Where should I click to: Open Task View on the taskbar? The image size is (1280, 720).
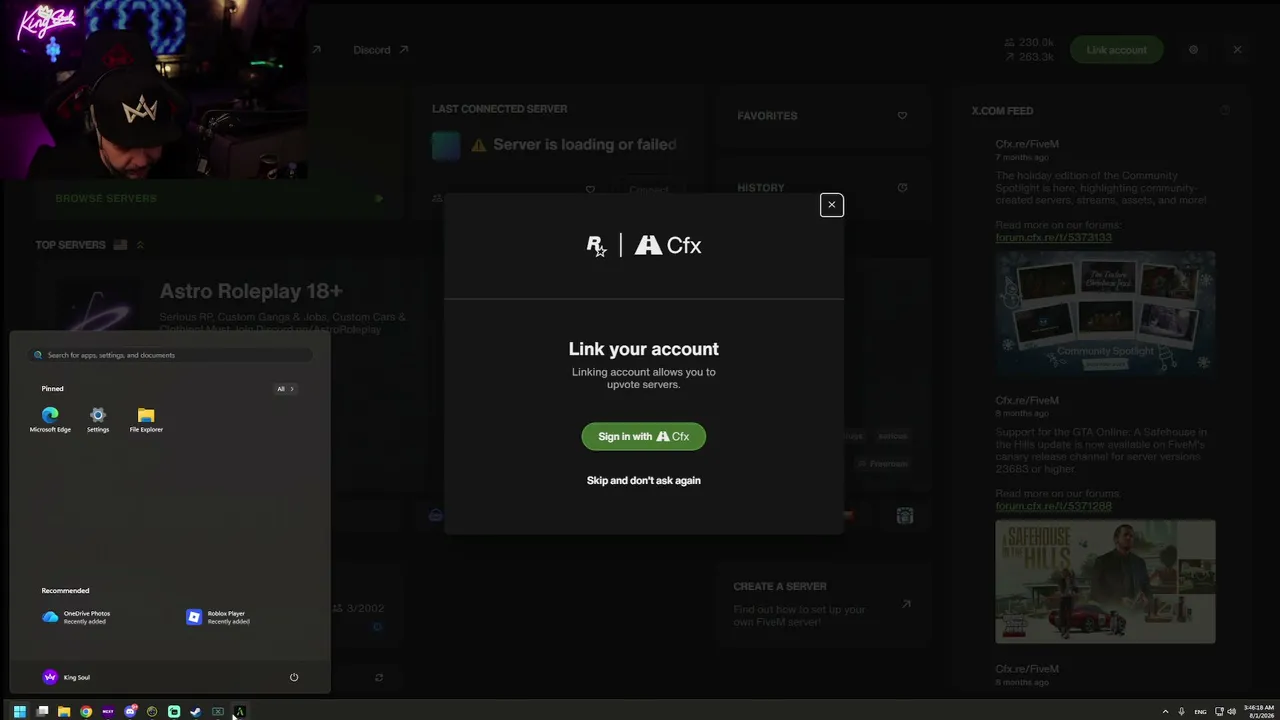(x=42, y=712)
